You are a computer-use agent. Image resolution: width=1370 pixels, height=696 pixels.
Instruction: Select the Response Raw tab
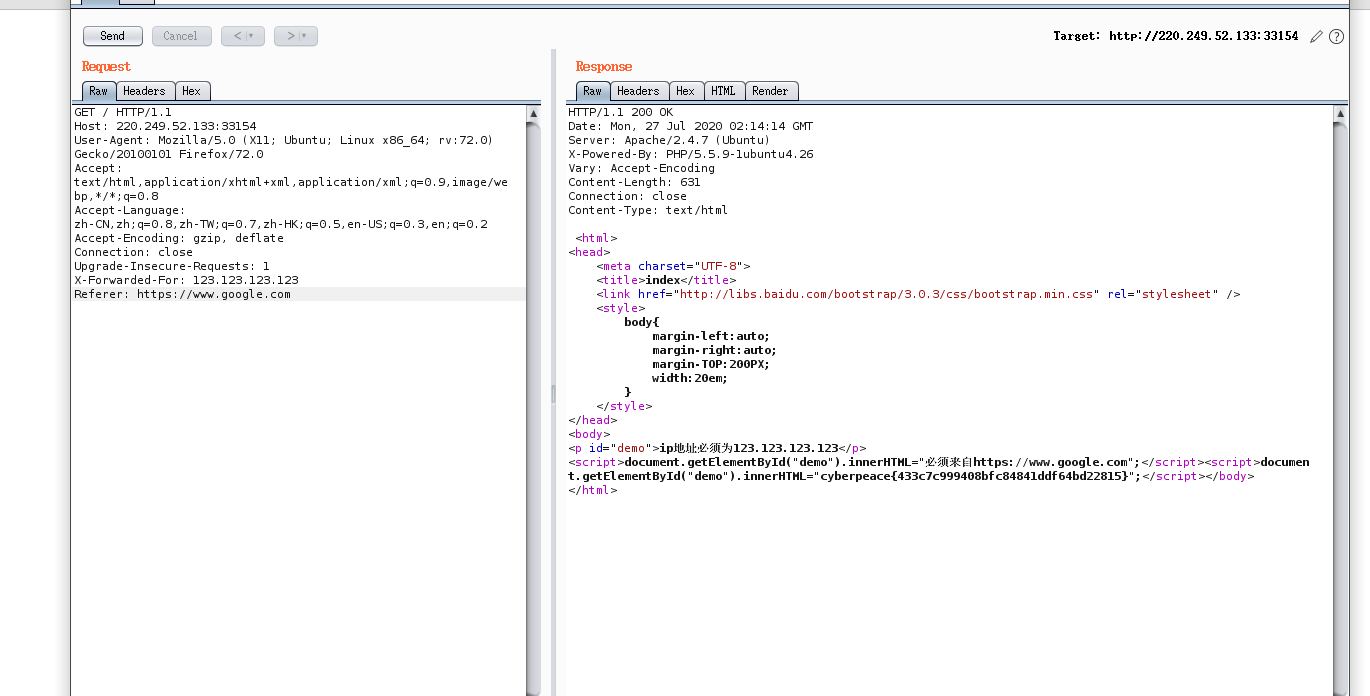tap(592, 91)
